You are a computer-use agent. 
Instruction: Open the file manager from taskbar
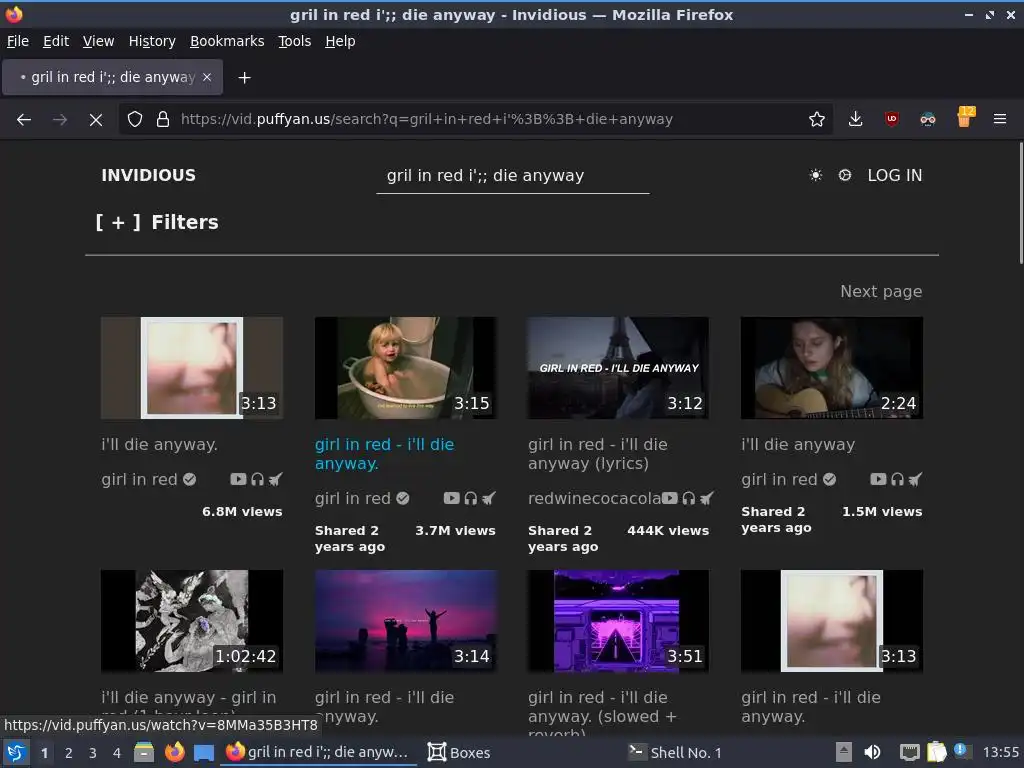tap(144, 752)
